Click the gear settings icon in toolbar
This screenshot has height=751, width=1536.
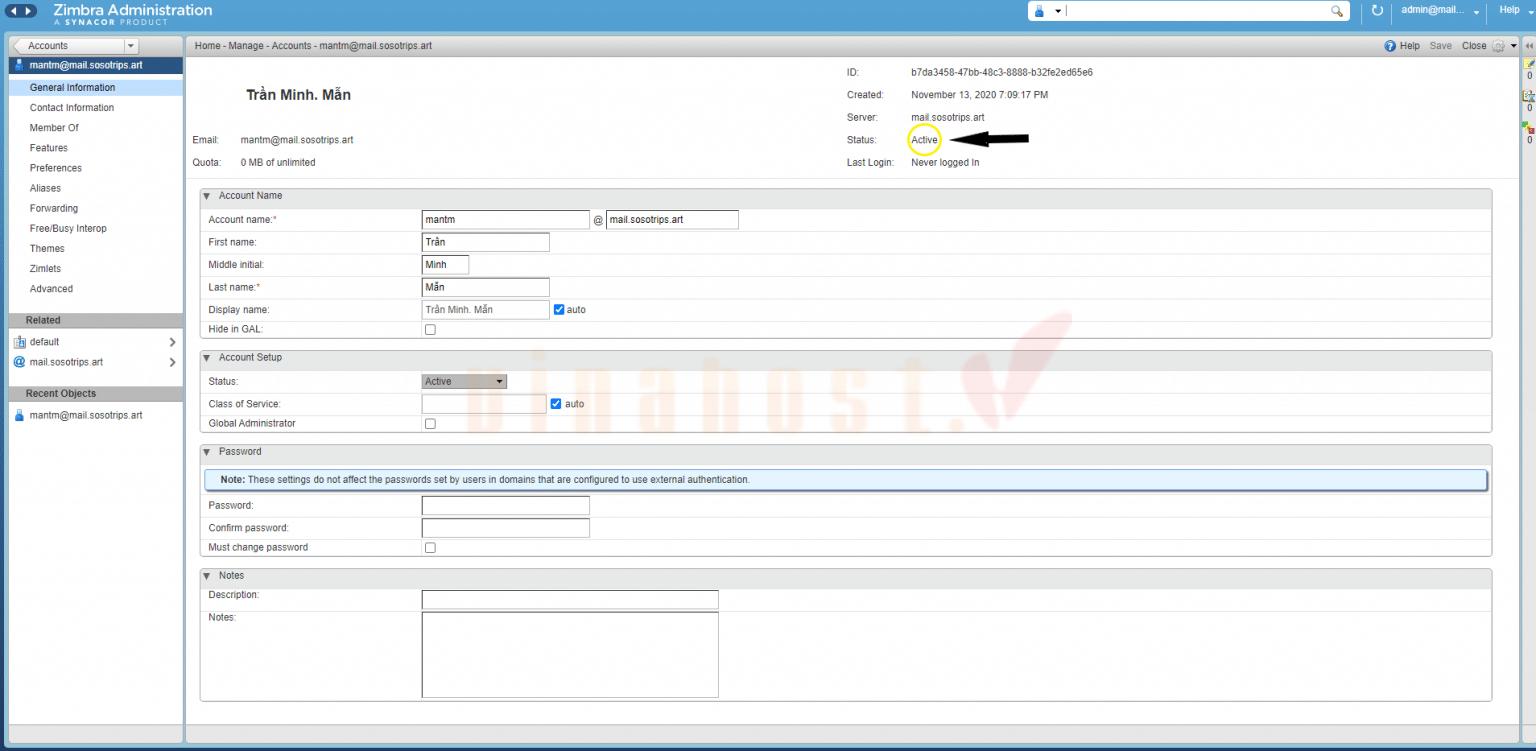coord(1498,46)
